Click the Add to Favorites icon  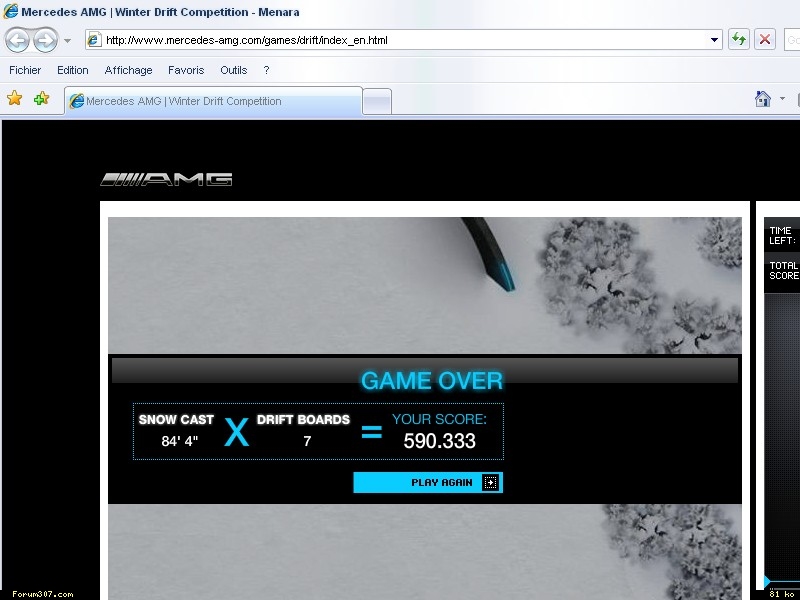[41, 99]
